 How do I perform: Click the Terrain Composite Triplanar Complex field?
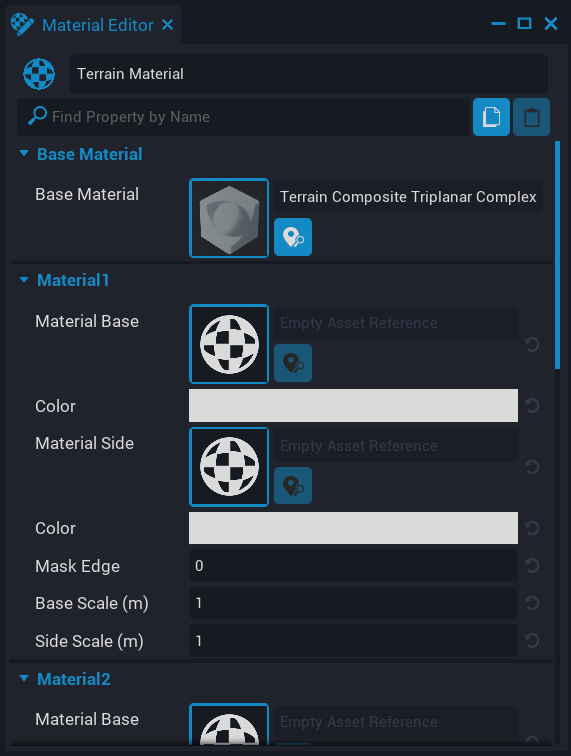tap(408, 197)
